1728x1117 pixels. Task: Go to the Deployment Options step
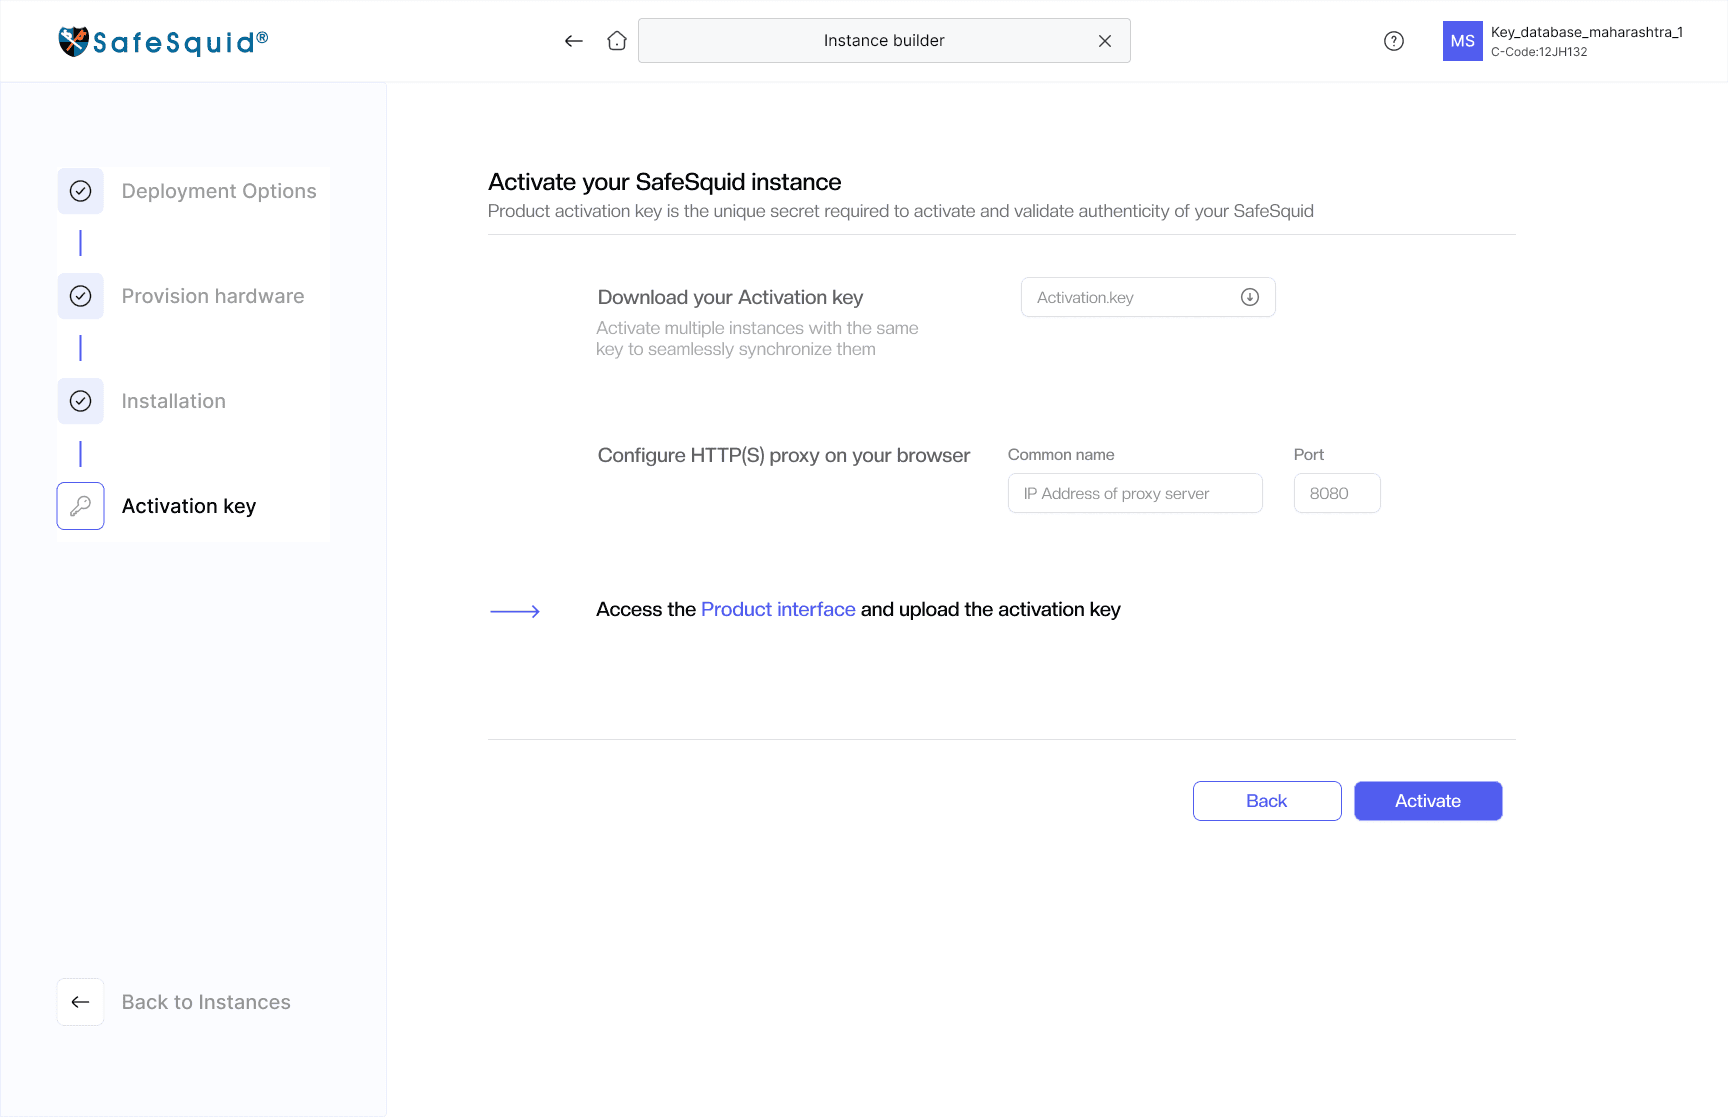[219, 191]
